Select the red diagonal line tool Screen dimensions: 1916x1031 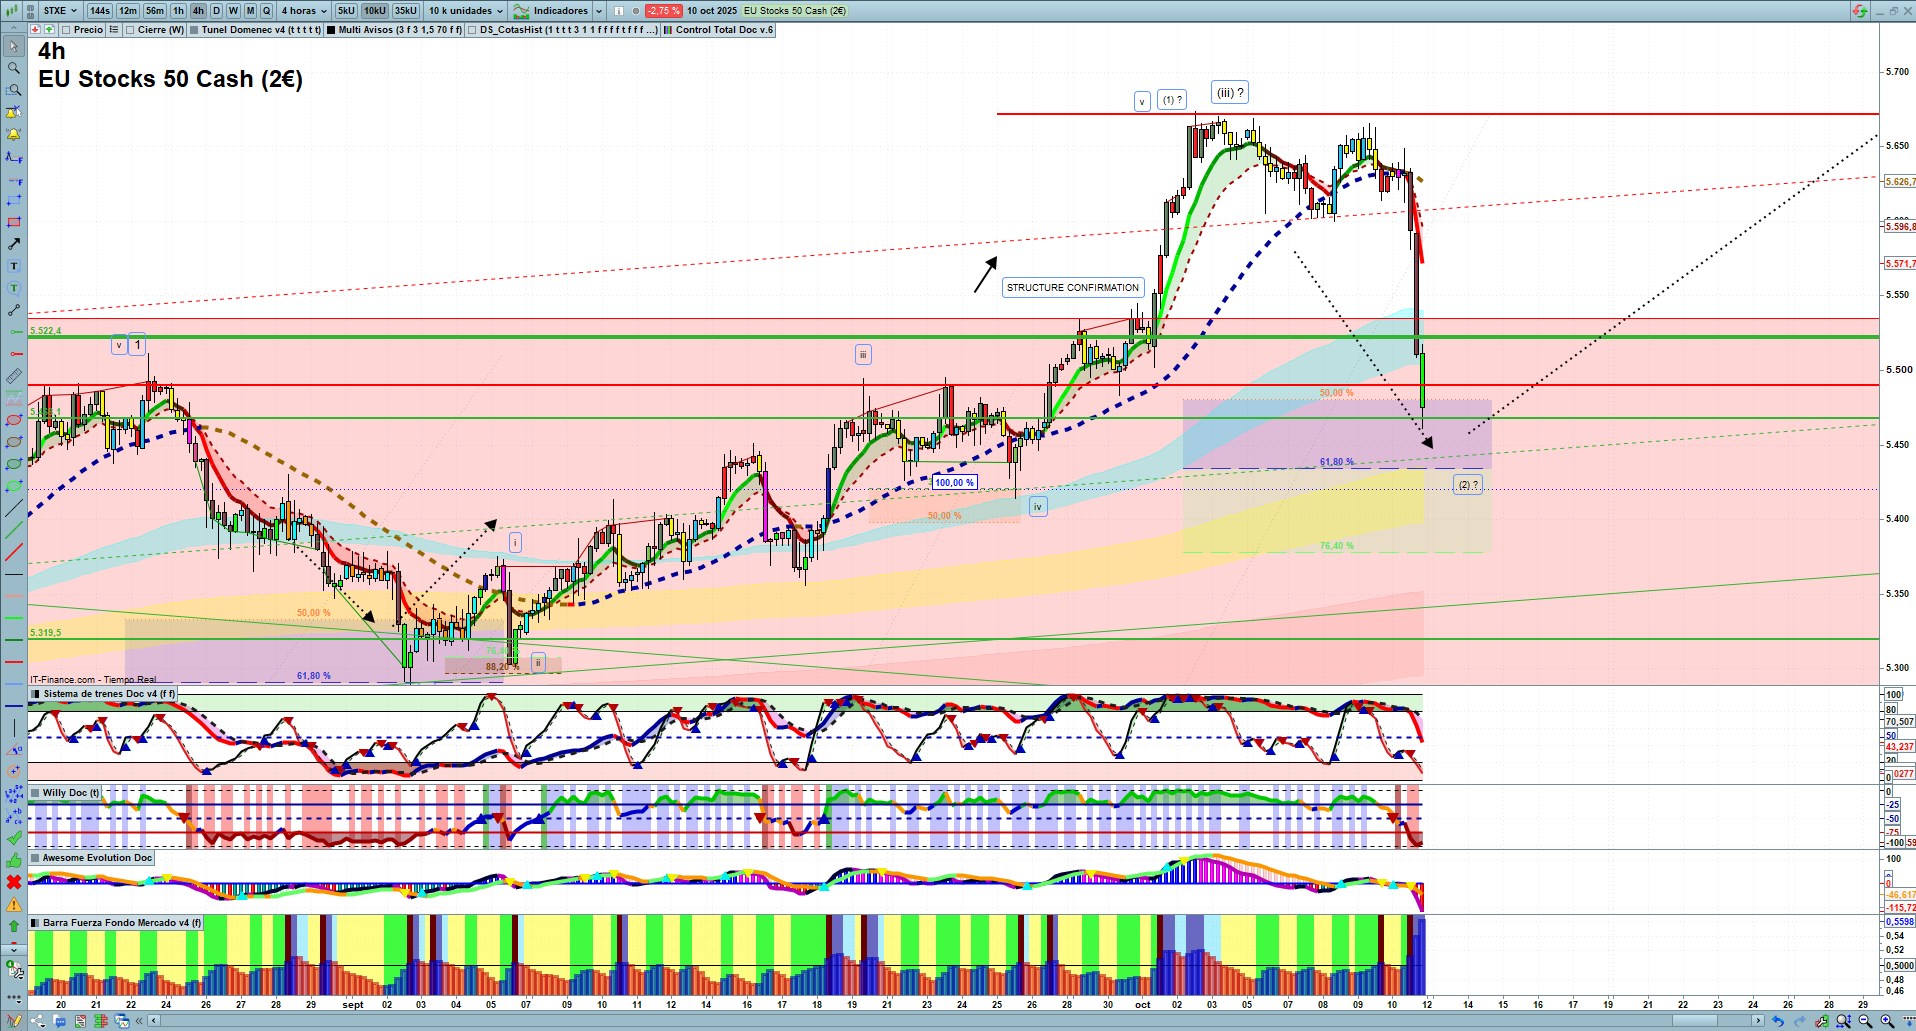14,552
